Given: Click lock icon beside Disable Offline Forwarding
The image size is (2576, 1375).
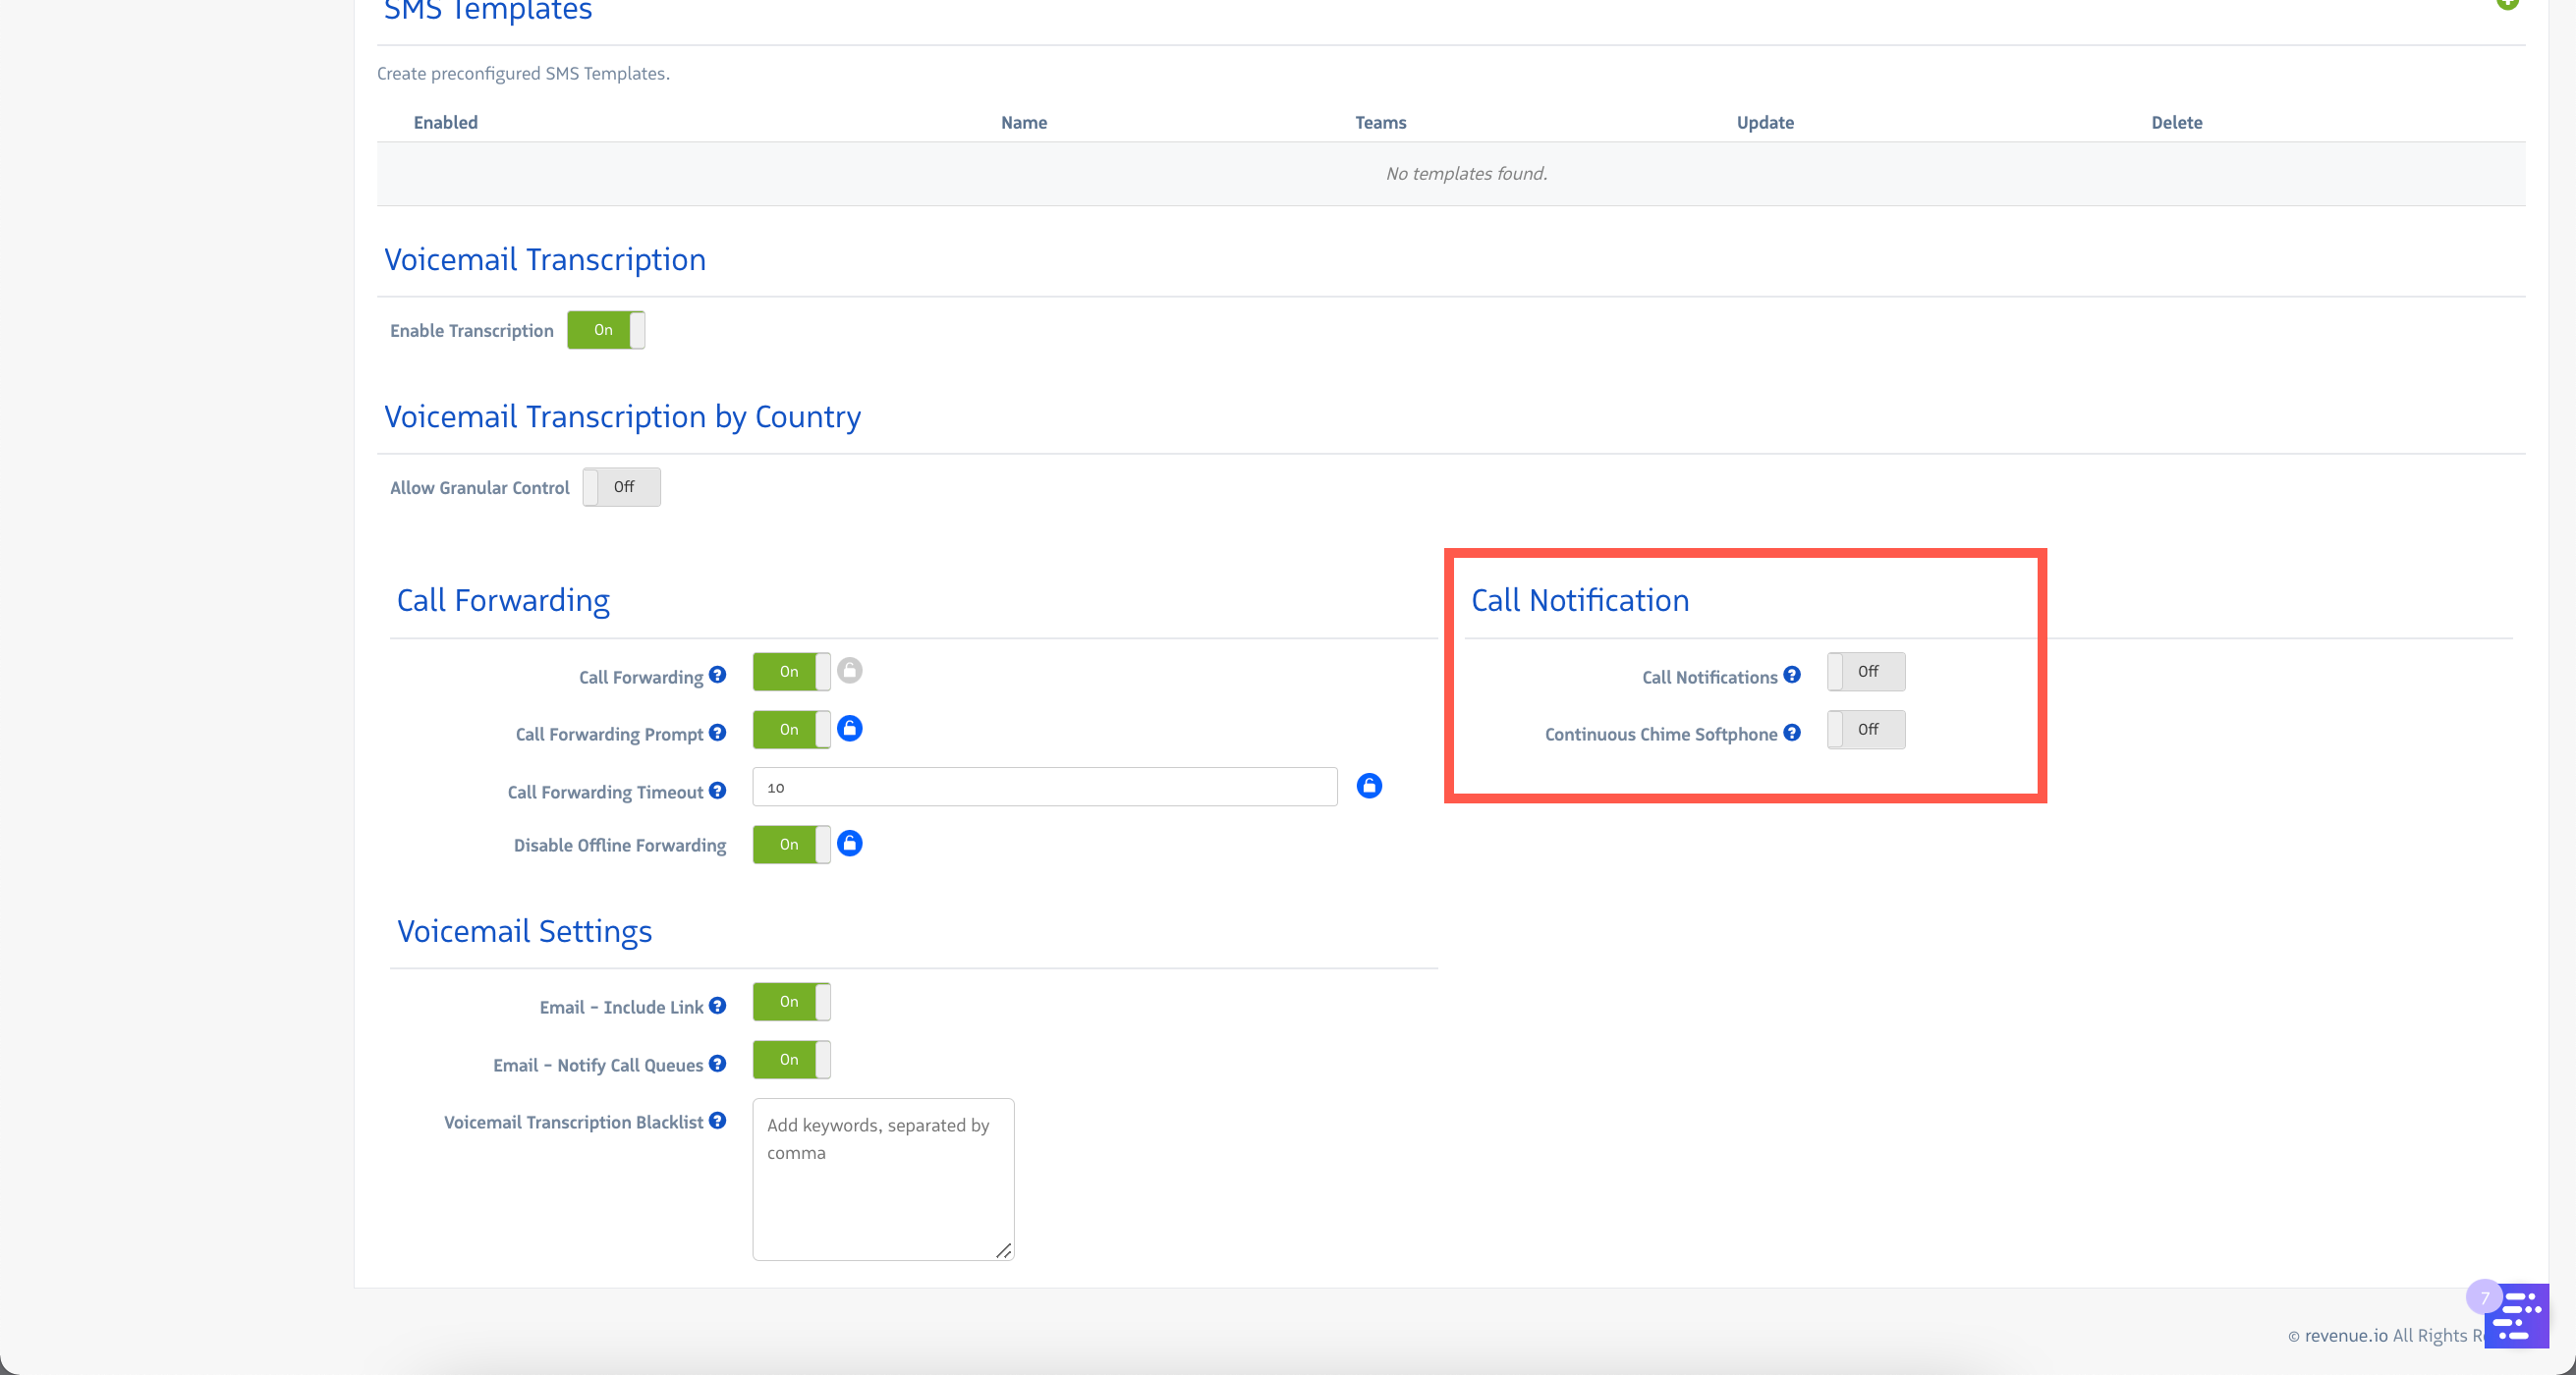Looking at the screenshot, I should tap(849, 844).
